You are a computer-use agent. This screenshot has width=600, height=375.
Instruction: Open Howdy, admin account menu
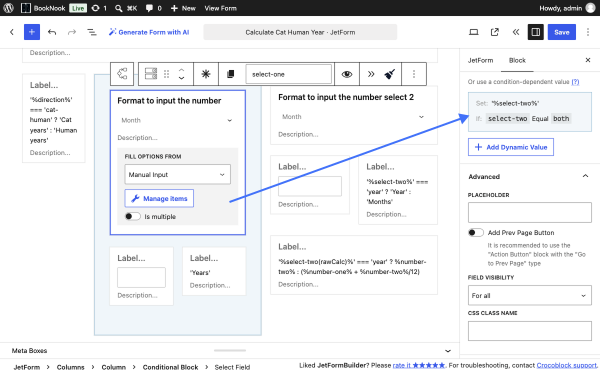567,8
